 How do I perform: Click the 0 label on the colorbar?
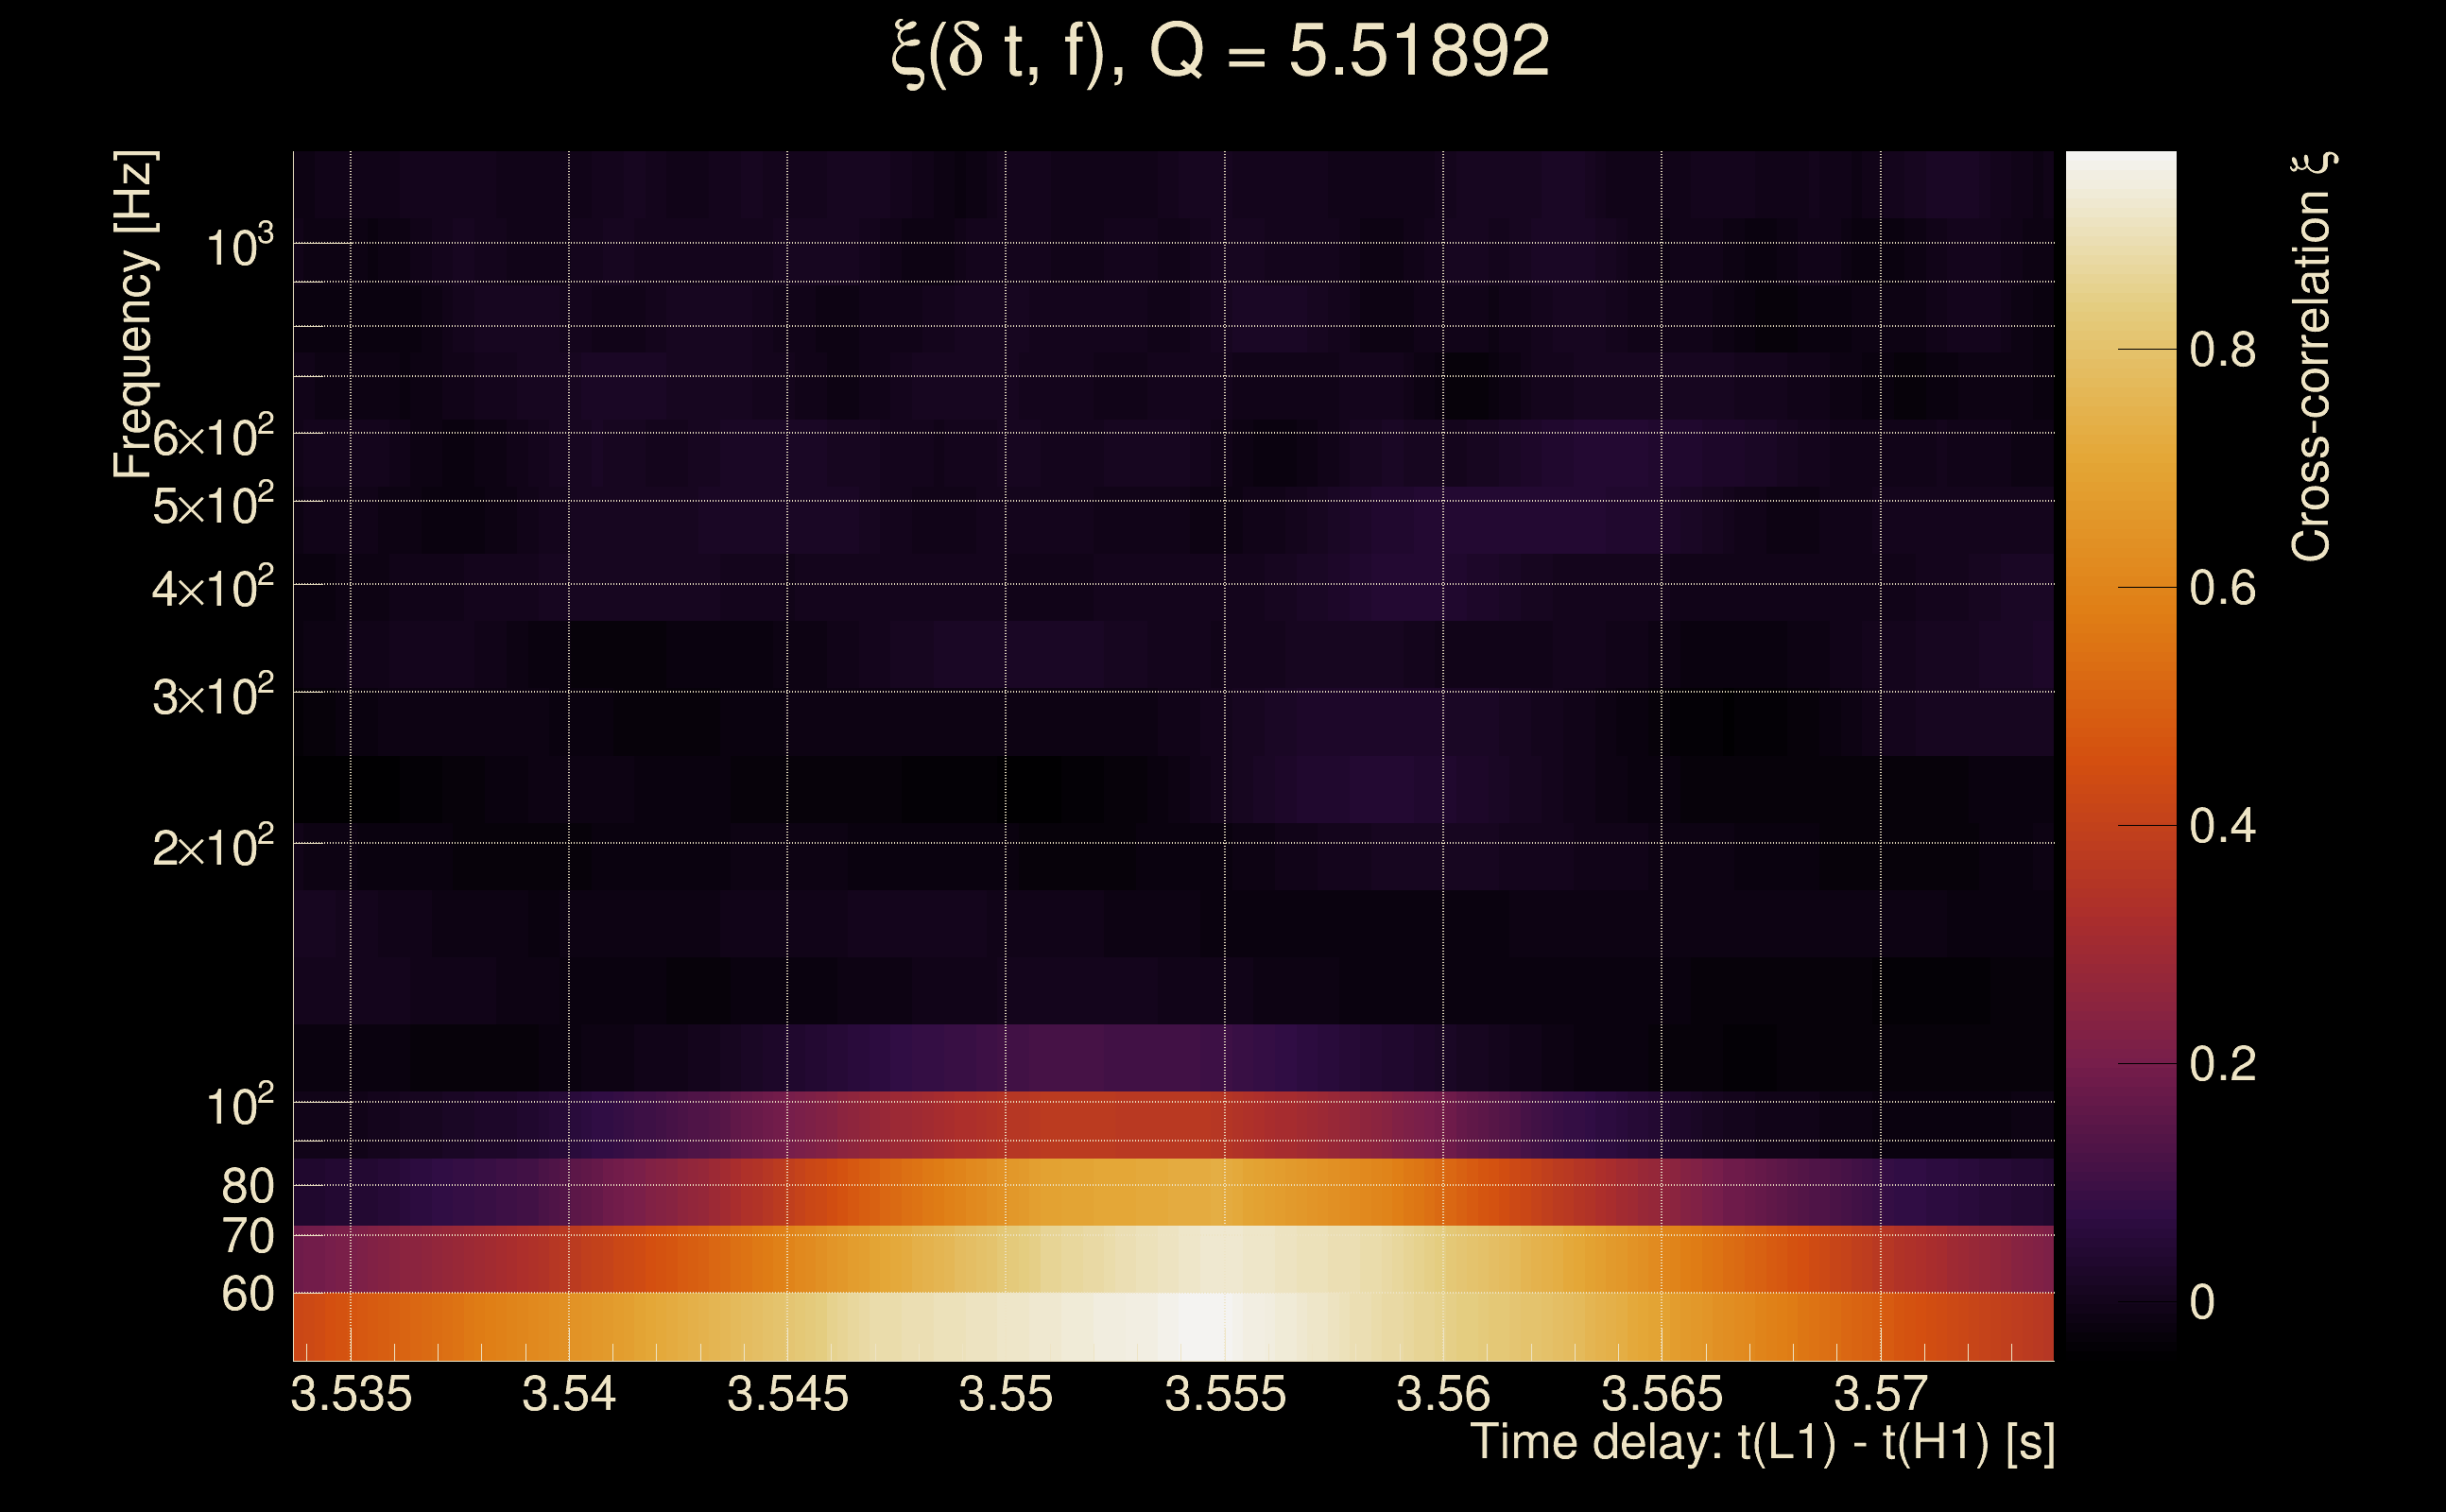(2202, 1302)
